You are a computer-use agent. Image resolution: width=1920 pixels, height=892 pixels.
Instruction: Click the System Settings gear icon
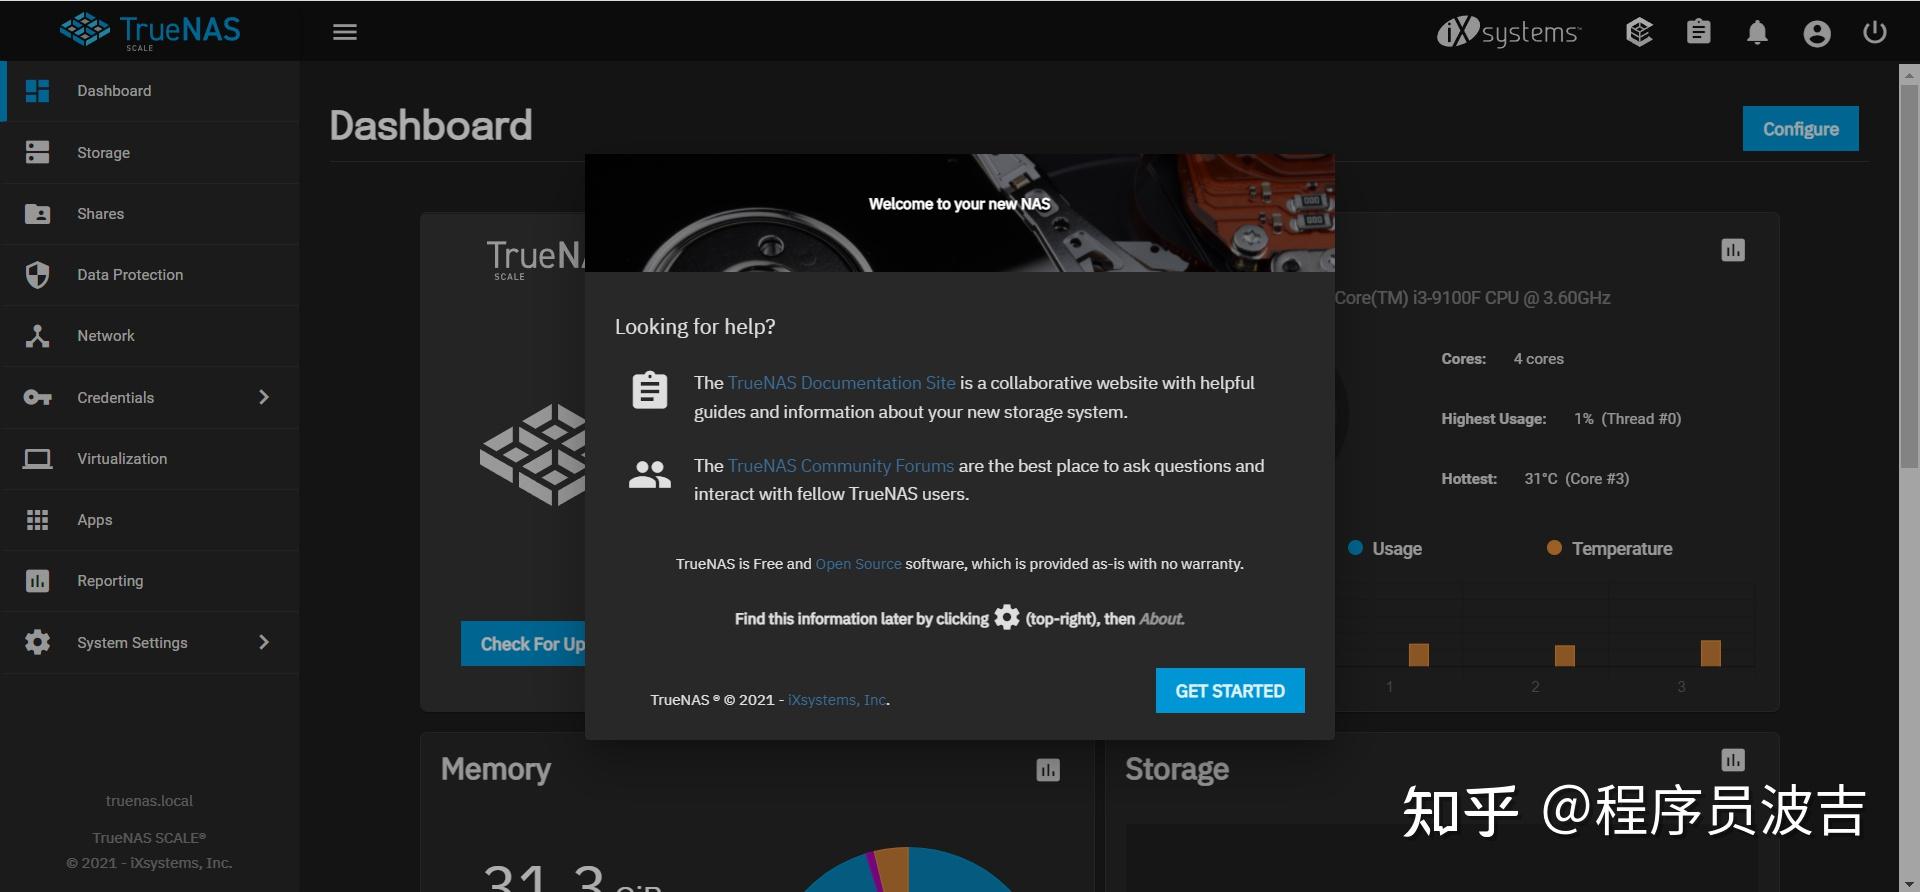click(37, 642)
